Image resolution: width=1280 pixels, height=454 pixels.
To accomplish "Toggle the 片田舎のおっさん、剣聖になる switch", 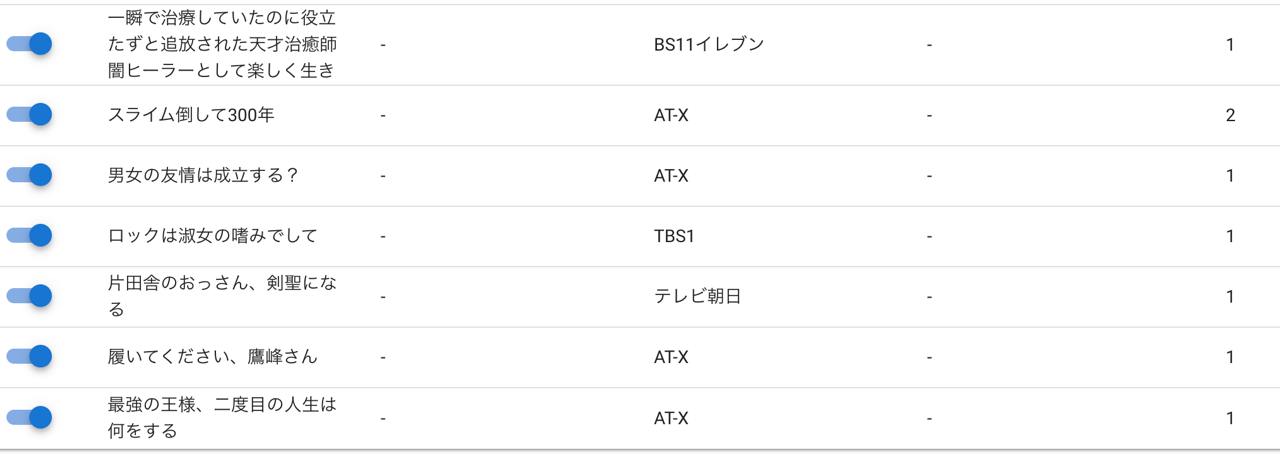I will coord(29,296).
